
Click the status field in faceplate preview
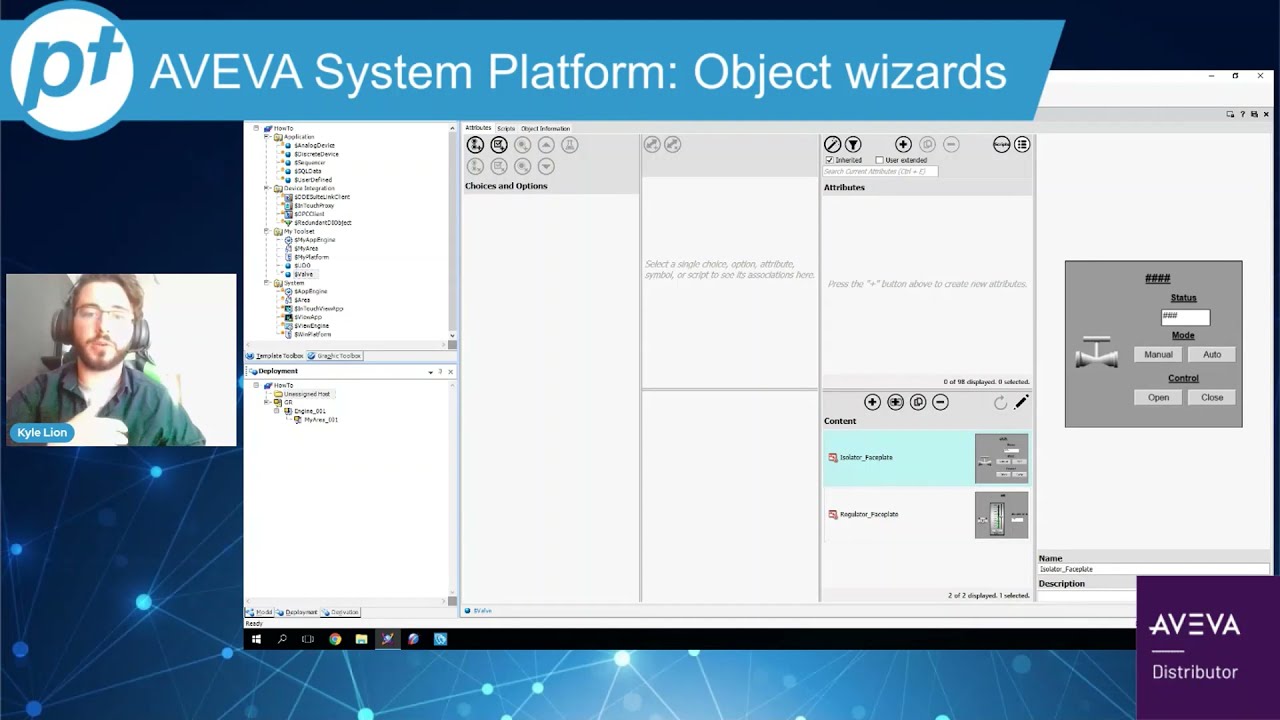point(1185,317)
